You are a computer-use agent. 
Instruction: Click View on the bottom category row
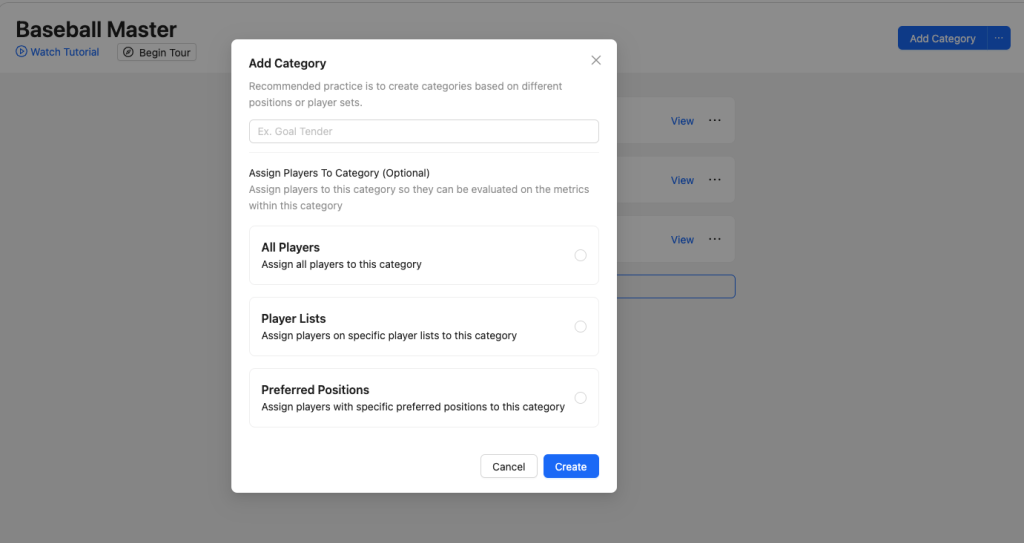682,240
